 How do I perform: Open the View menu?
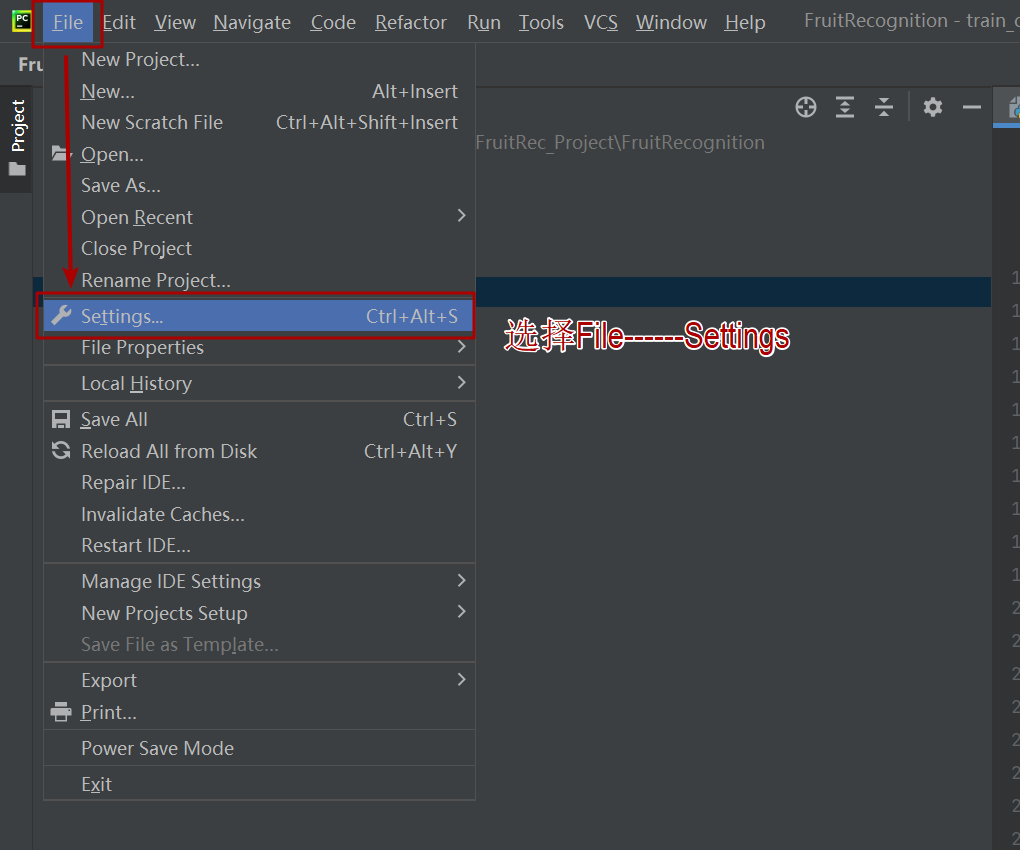tap(175, 23)
